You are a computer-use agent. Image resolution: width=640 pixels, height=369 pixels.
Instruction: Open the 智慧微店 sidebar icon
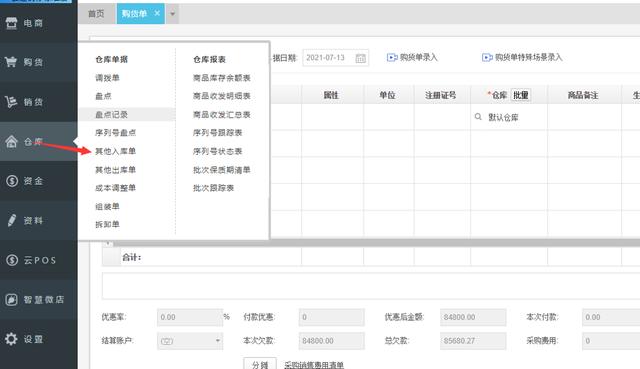pos(11,300)
